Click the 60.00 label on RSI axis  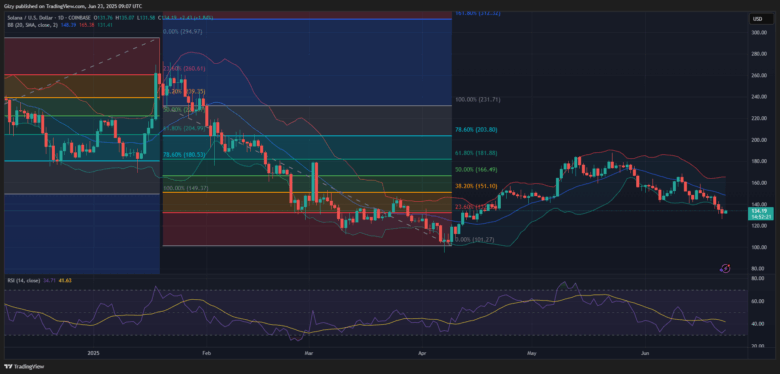click(x=757, y=301)
